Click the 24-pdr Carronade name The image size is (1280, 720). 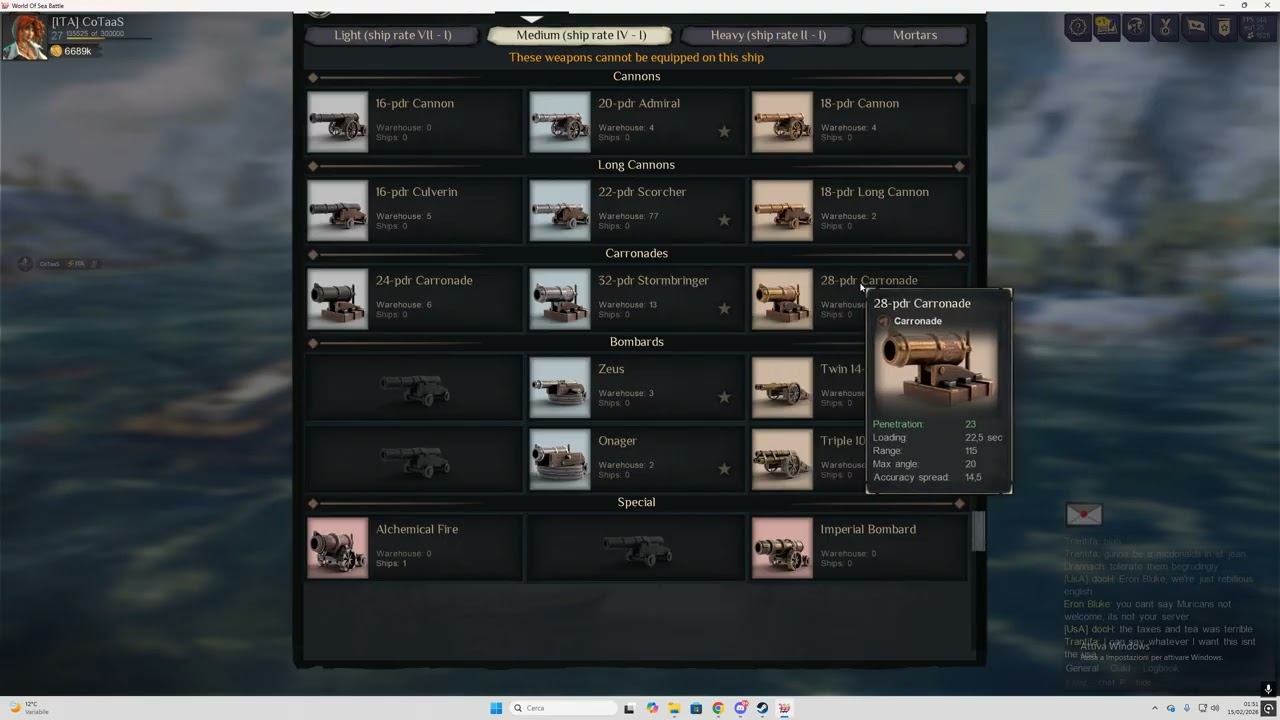point(424,280)
